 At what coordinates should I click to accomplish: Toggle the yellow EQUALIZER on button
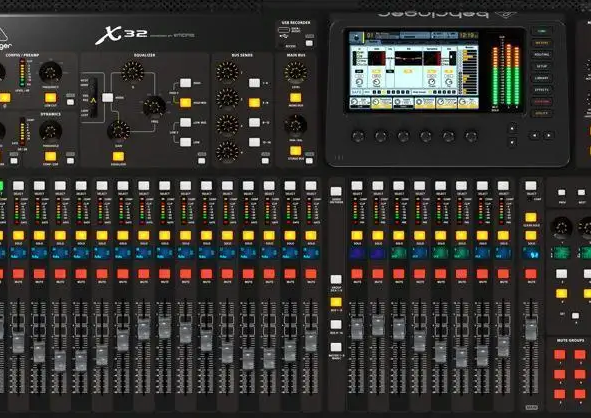[x=118, y=156]
